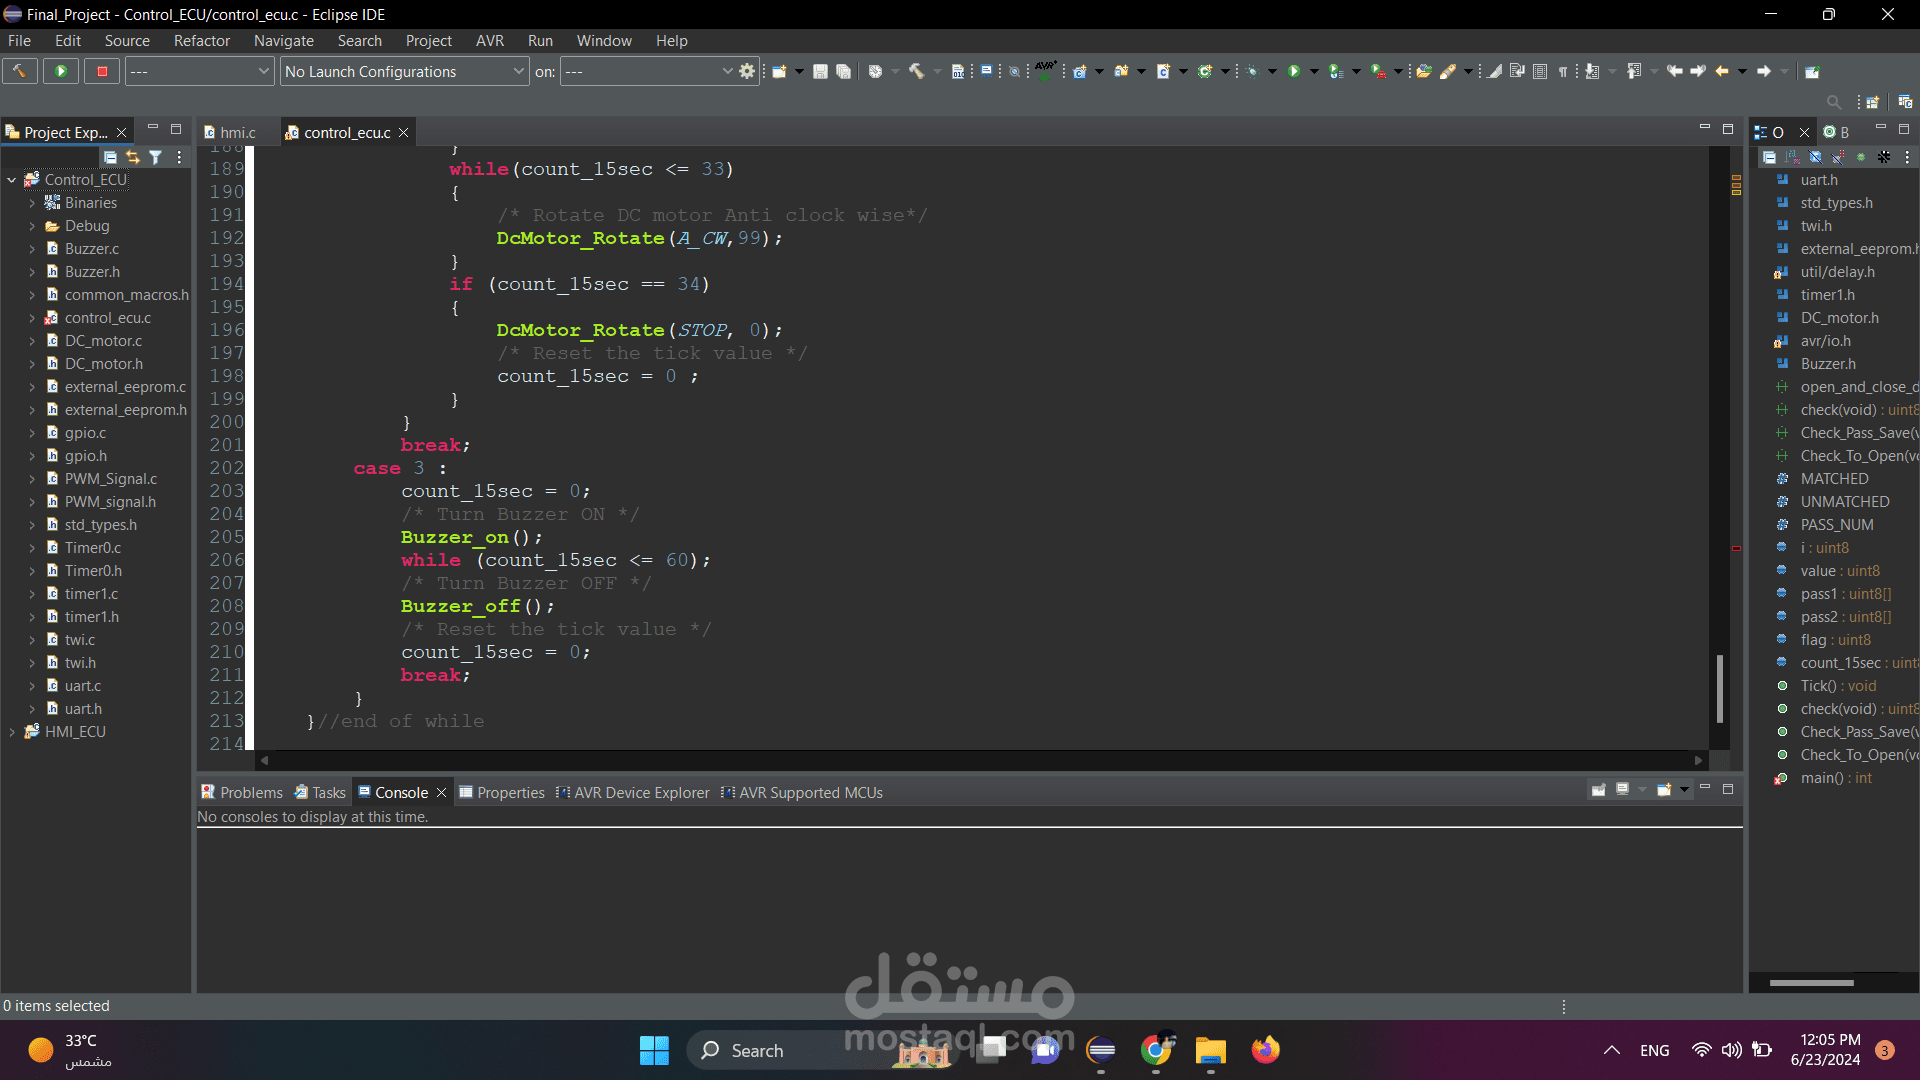Click Save All in the toolbar
The height and width of the screenshot is (1080, 1920).
(843, 71)
